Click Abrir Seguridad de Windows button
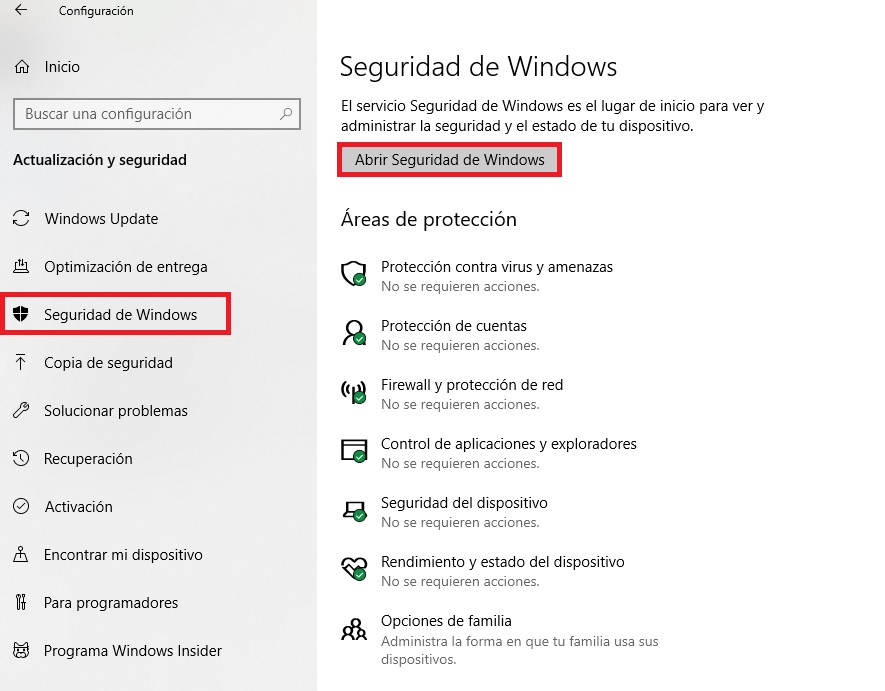885x691 pixels. [449, 160]
